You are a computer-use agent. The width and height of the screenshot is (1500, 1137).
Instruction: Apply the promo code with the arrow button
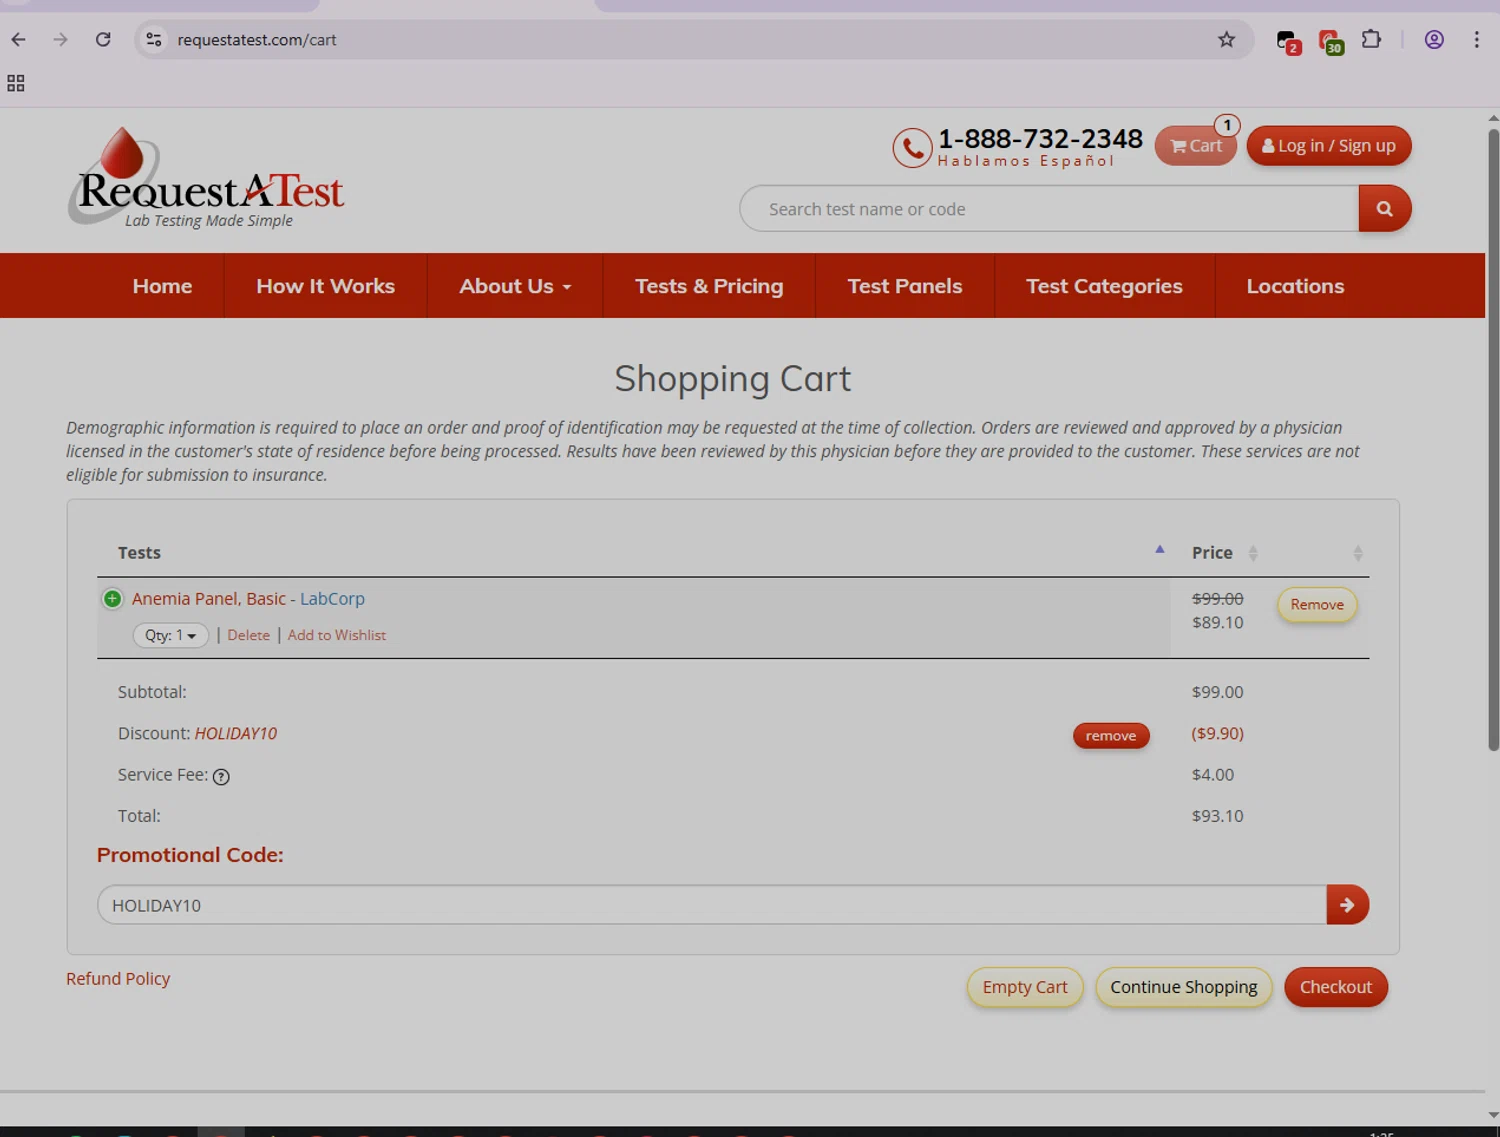click(1347, 905)
